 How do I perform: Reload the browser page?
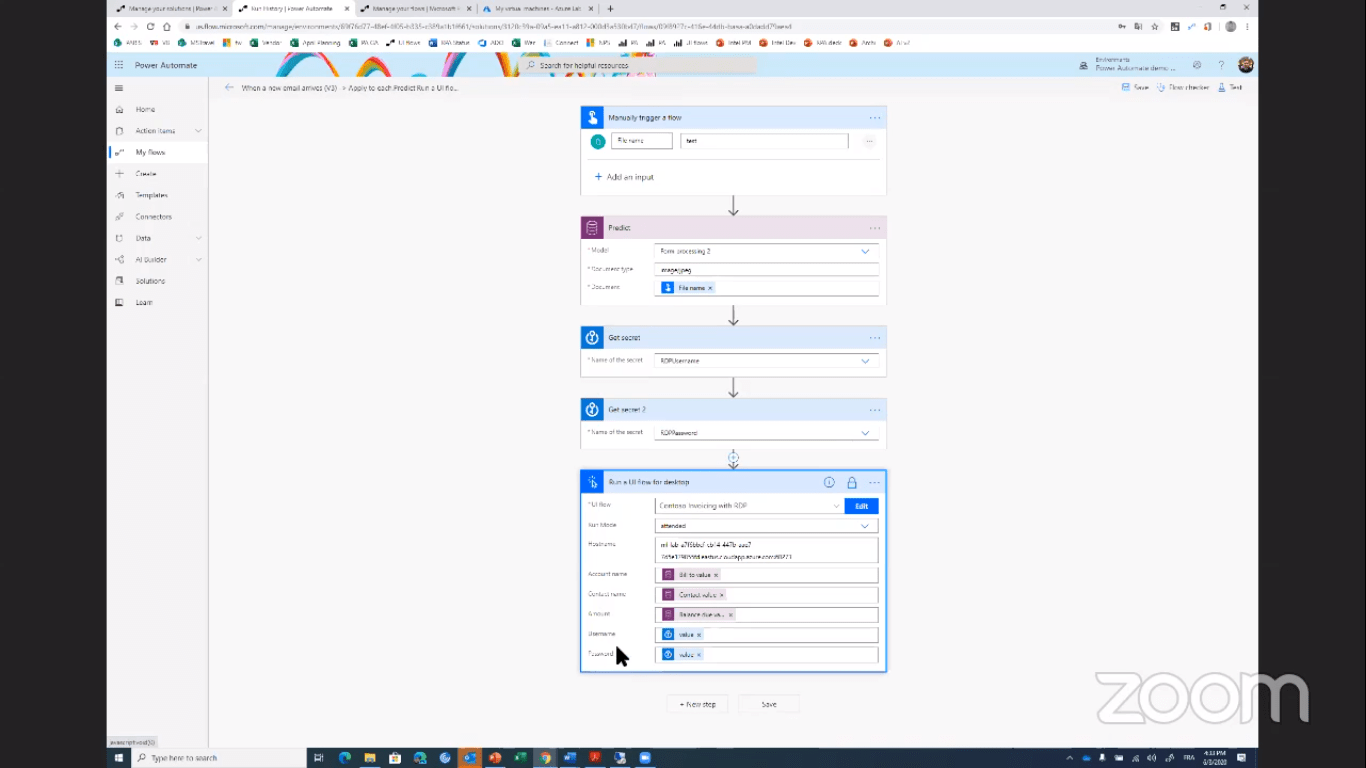[150, 27]
